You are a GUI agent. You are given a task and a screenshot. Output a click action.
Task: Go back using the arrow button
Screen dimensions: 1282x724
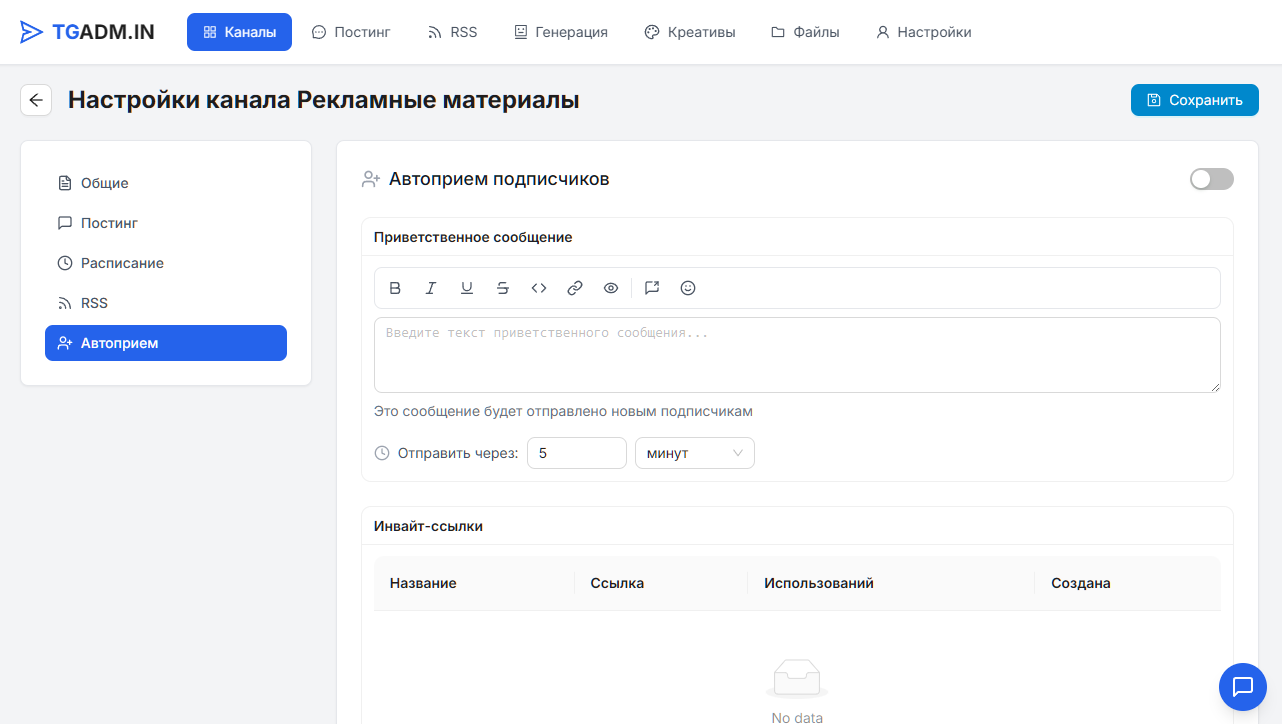click(36, 100)
